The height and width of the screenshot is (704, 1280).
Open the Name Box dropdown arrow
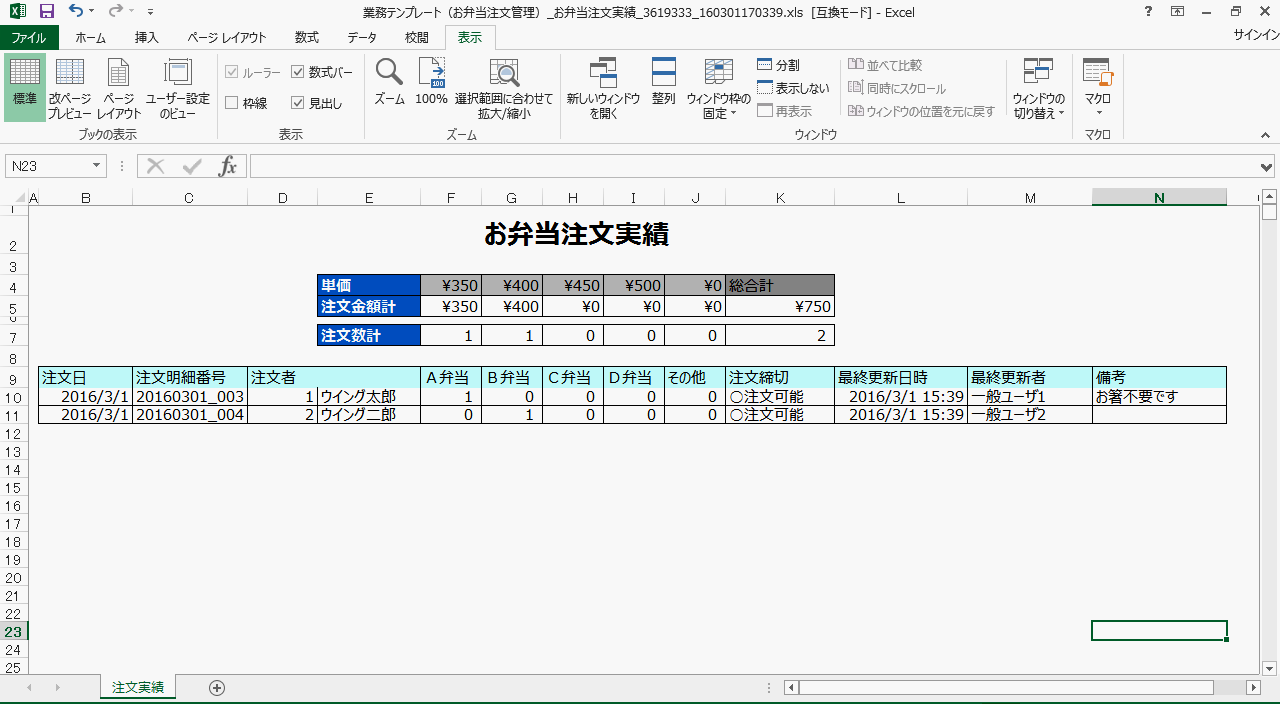[x=97, y=166]
